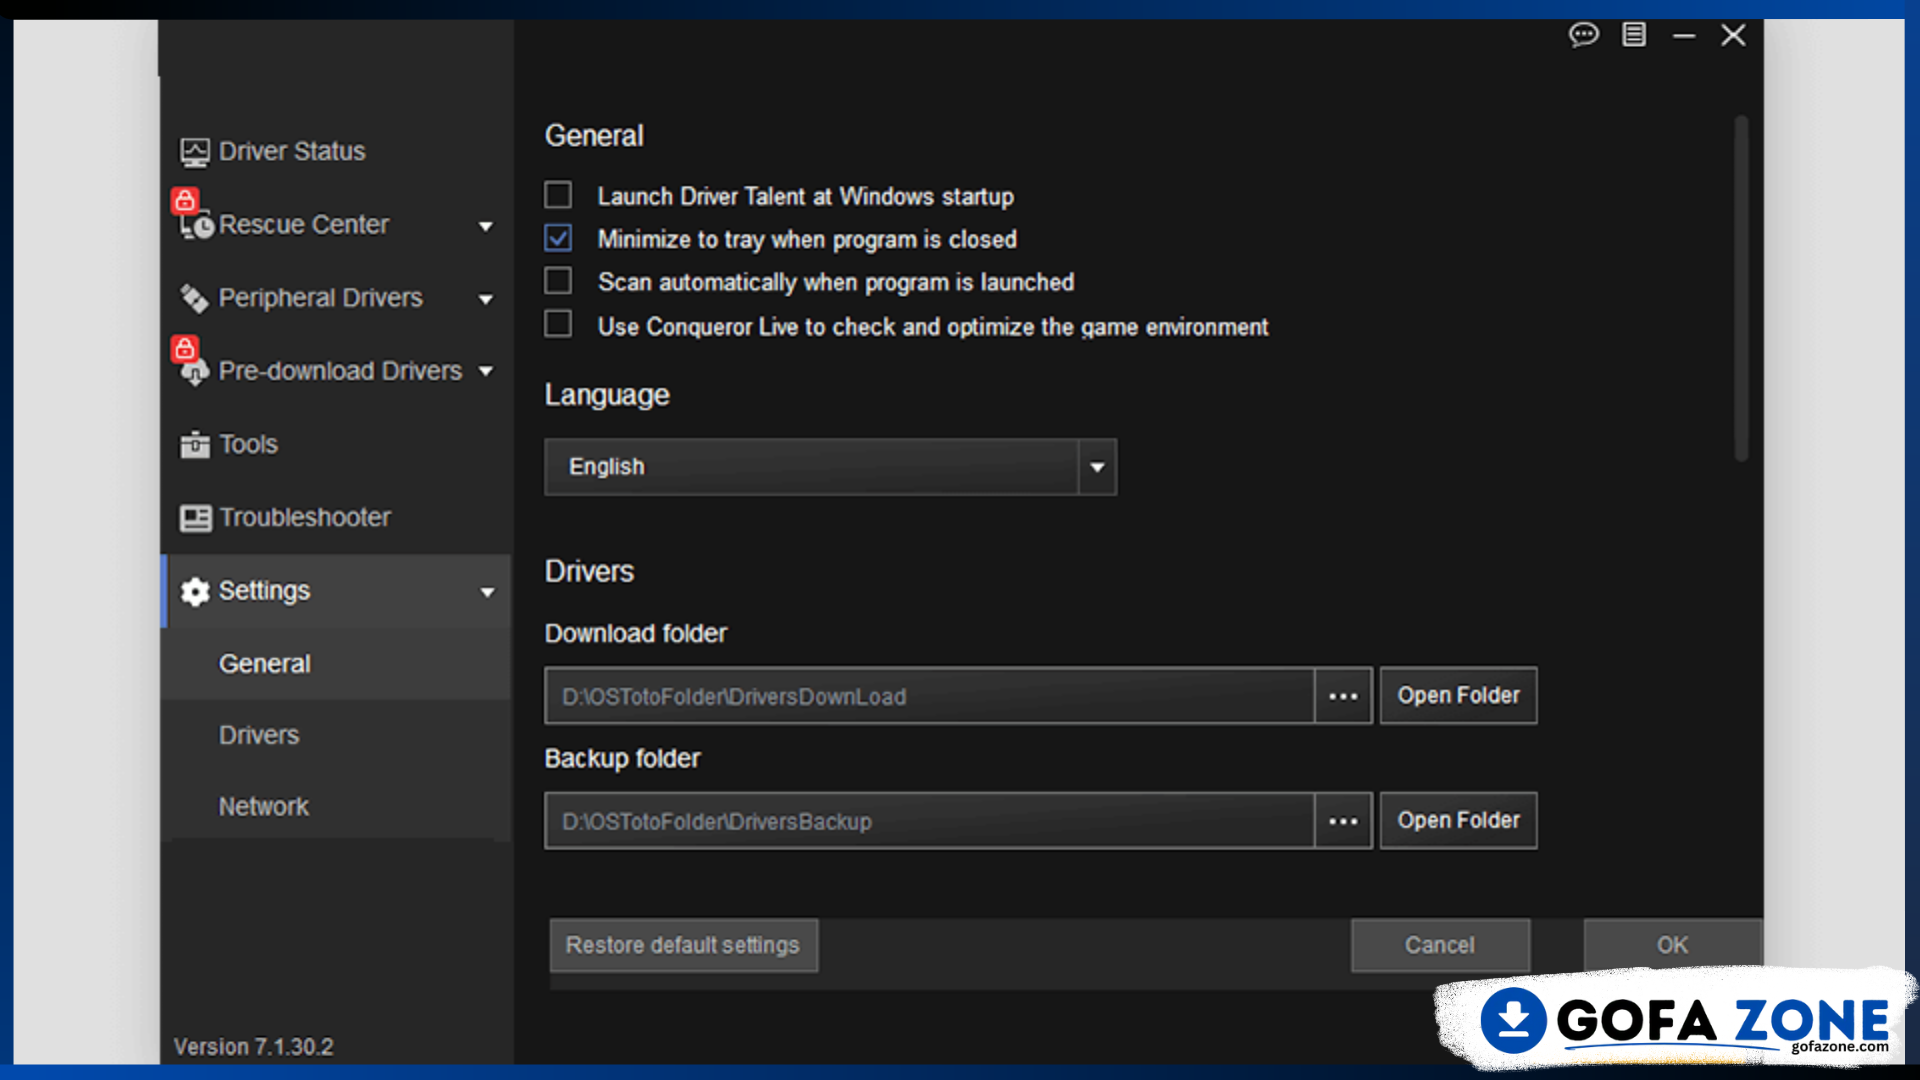Click the Driver Status monitor icon
This screenshot has height=1080, width=1920.
pyautogui.click(x=195, y=152)
